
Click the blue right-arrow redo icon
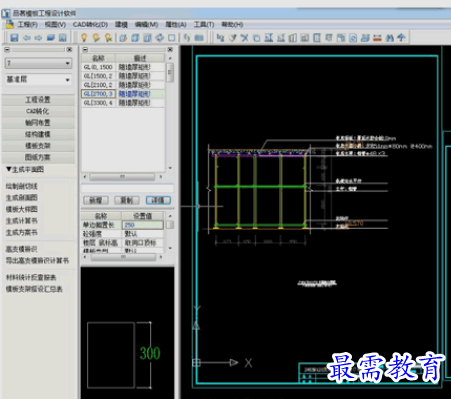point(38,38)
